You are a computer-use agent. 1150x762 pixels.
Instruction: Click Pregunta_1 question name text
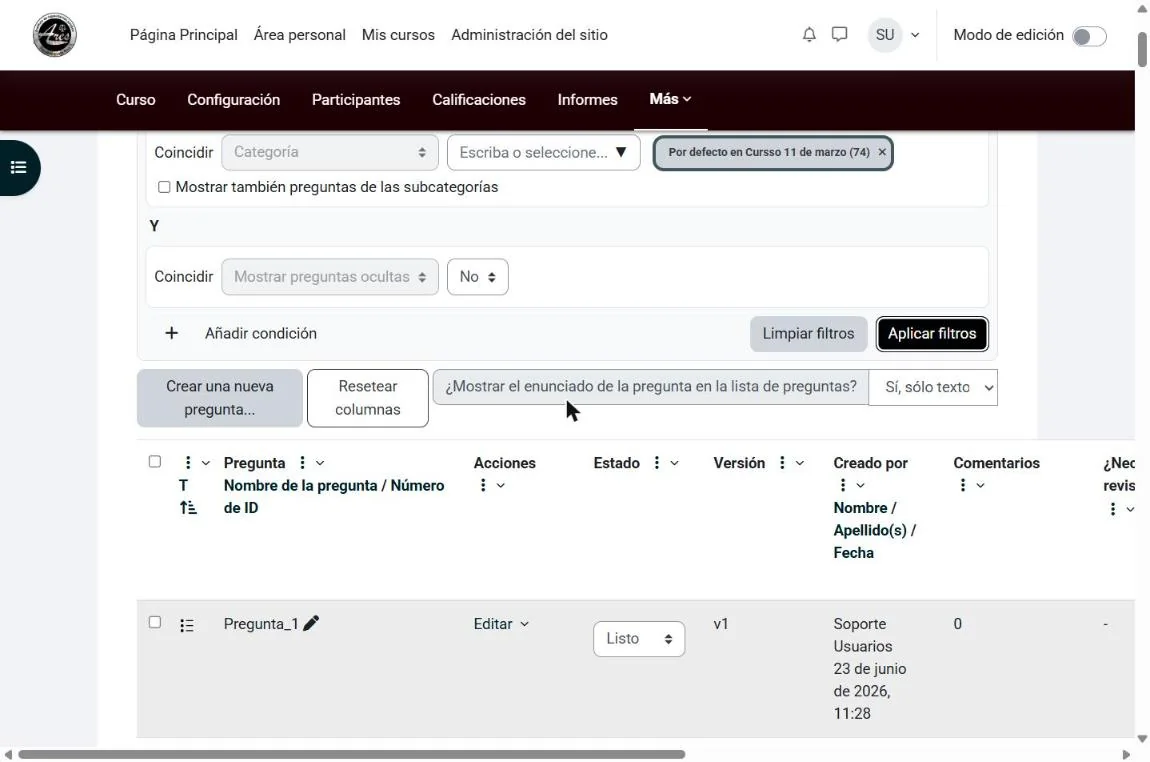tap(261, 624)
